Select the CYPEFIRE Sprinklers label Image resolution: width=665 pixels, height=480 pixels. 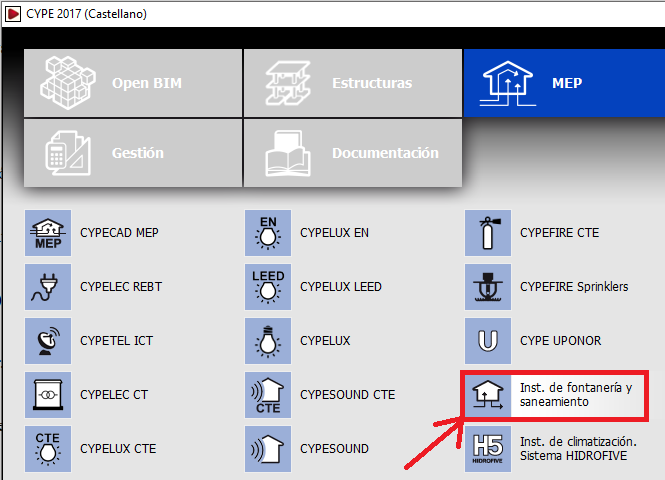click(574, 287)
